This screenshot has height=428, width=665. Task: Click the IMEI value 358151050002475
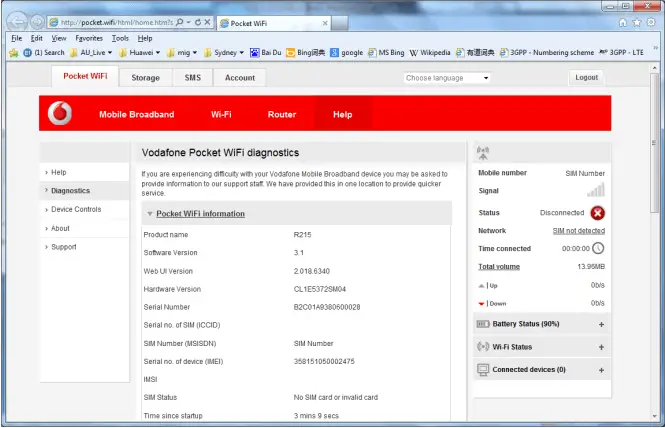pyautogui.click(x=324, y=361)
